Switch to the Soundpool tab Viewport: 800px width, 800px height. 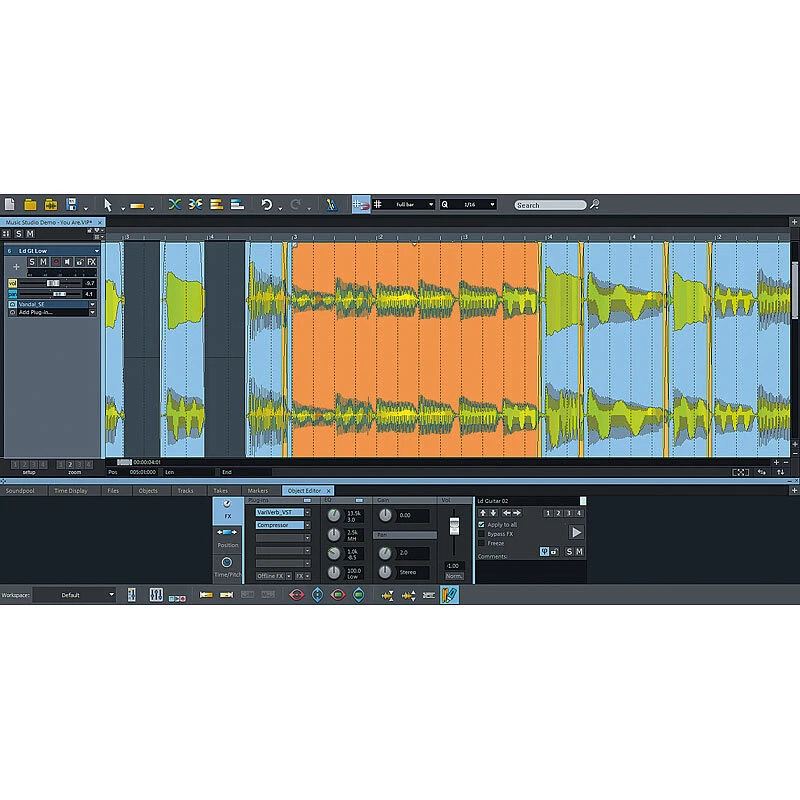[x=18, y=491]
